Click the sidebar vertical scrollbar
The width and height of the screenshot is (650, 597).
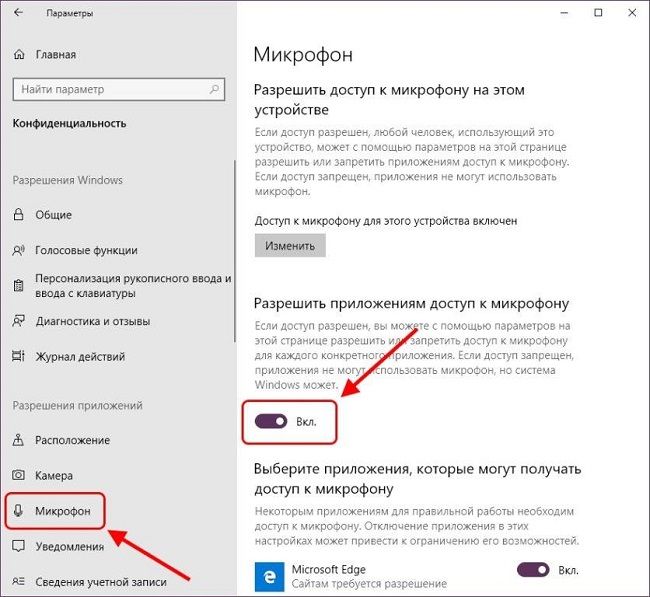point(234,251)
